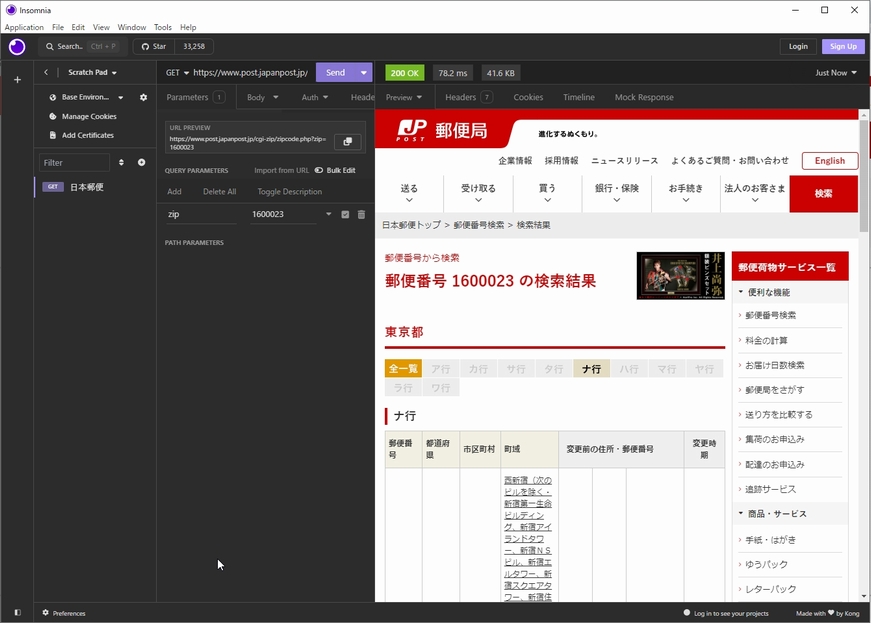Viewport: 871px width, 623px height.
Task: Click Import from URL
Action: 281,170
